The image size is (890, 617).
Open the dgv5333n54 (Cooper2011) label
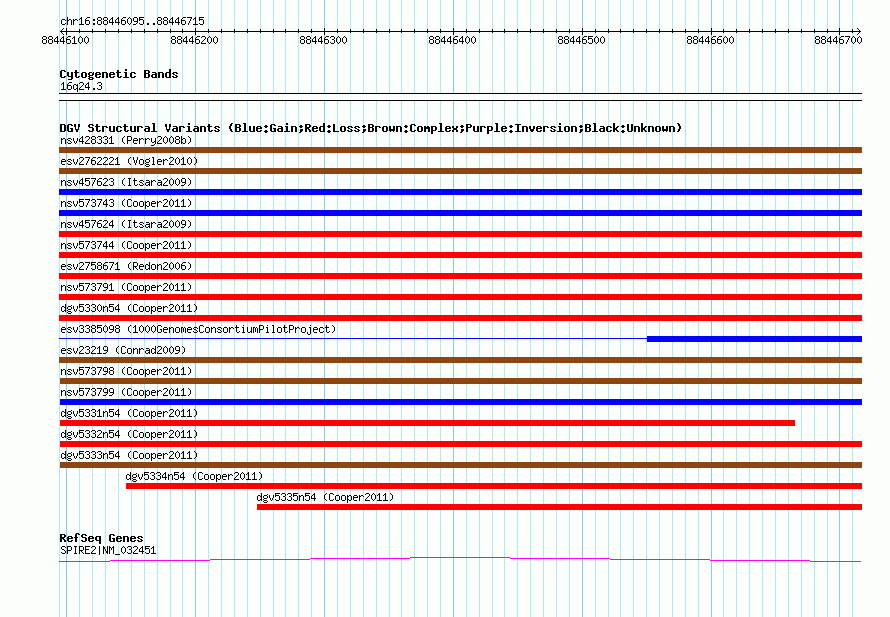point(129,455)
